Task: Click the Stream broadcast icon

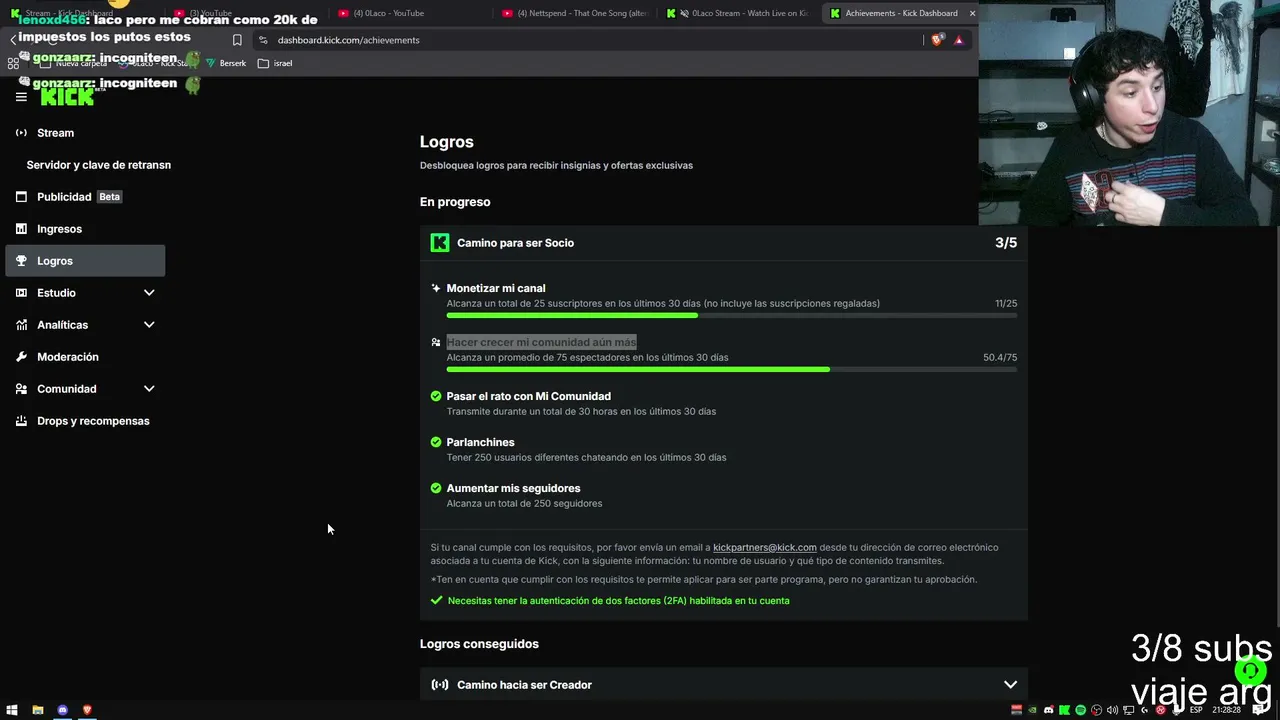Action: tap(21, 133)
